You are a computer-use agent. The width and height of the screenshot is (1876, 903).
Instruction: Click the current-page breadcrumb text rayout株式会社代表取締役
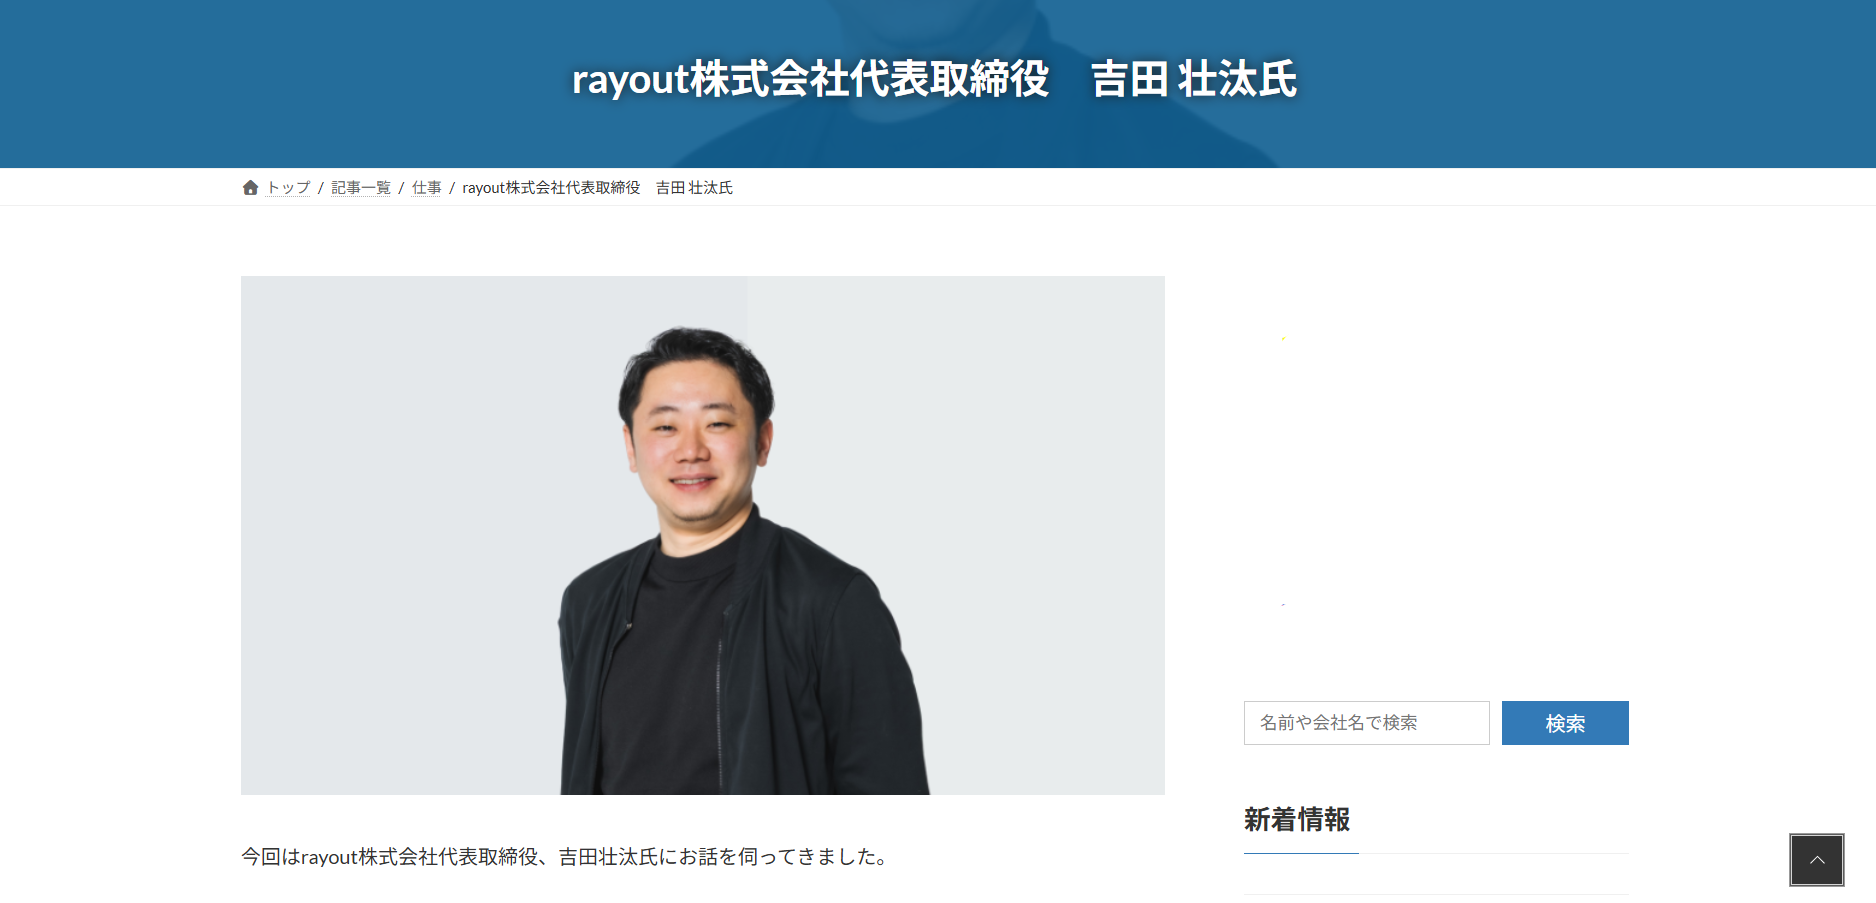597,188
